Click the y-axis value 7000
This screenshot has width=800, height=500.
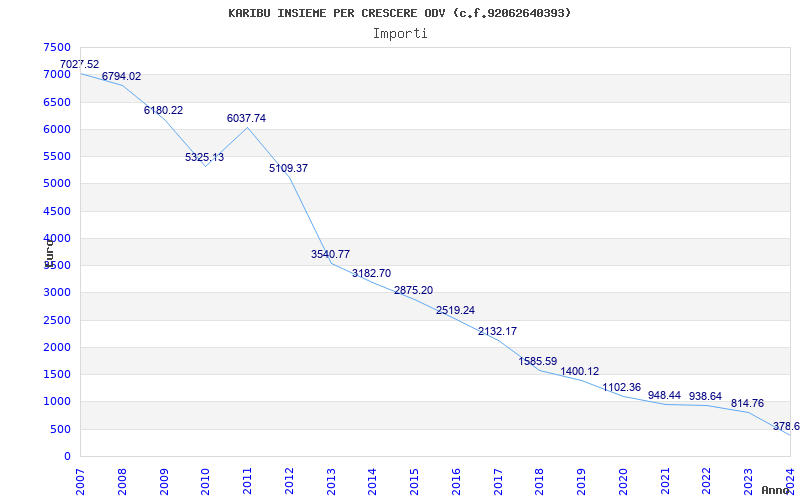(57, 74)
